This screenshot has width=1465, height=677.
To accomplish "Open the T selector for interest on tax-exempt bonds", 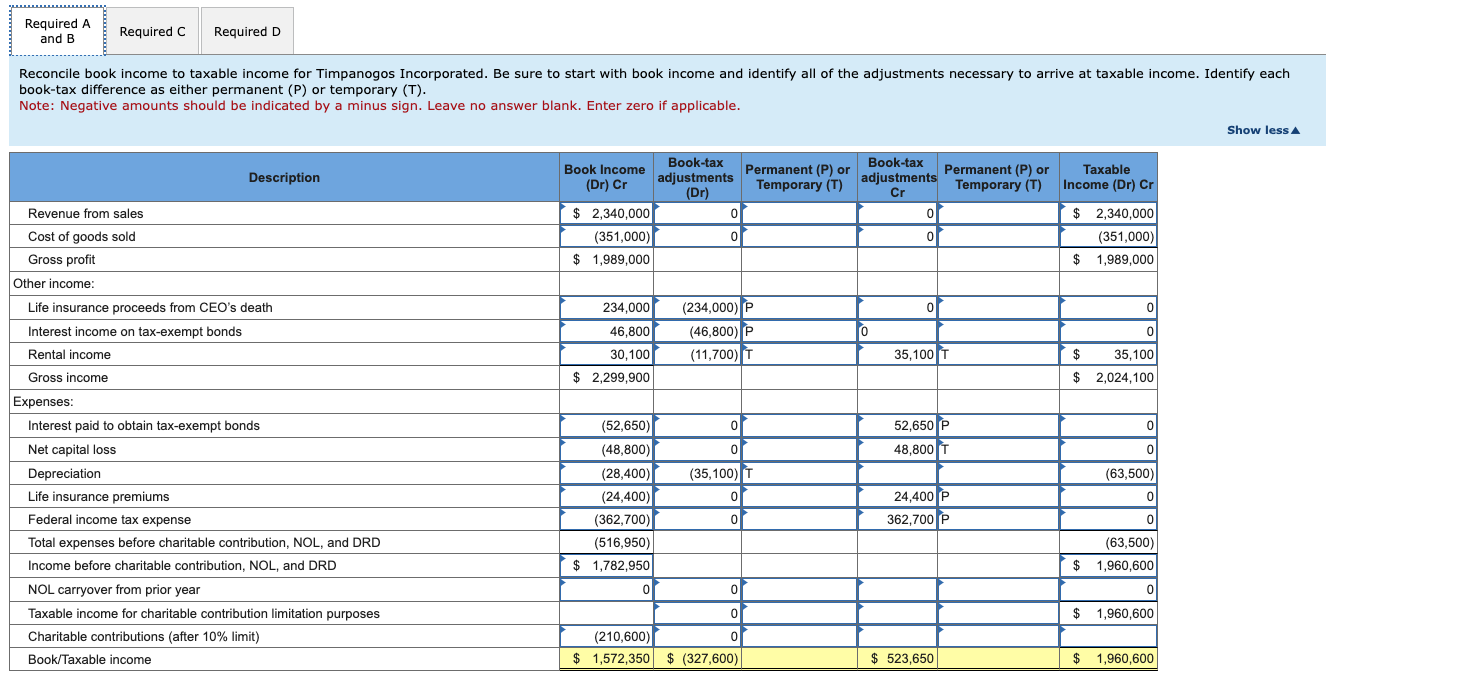I will [798, 330].
